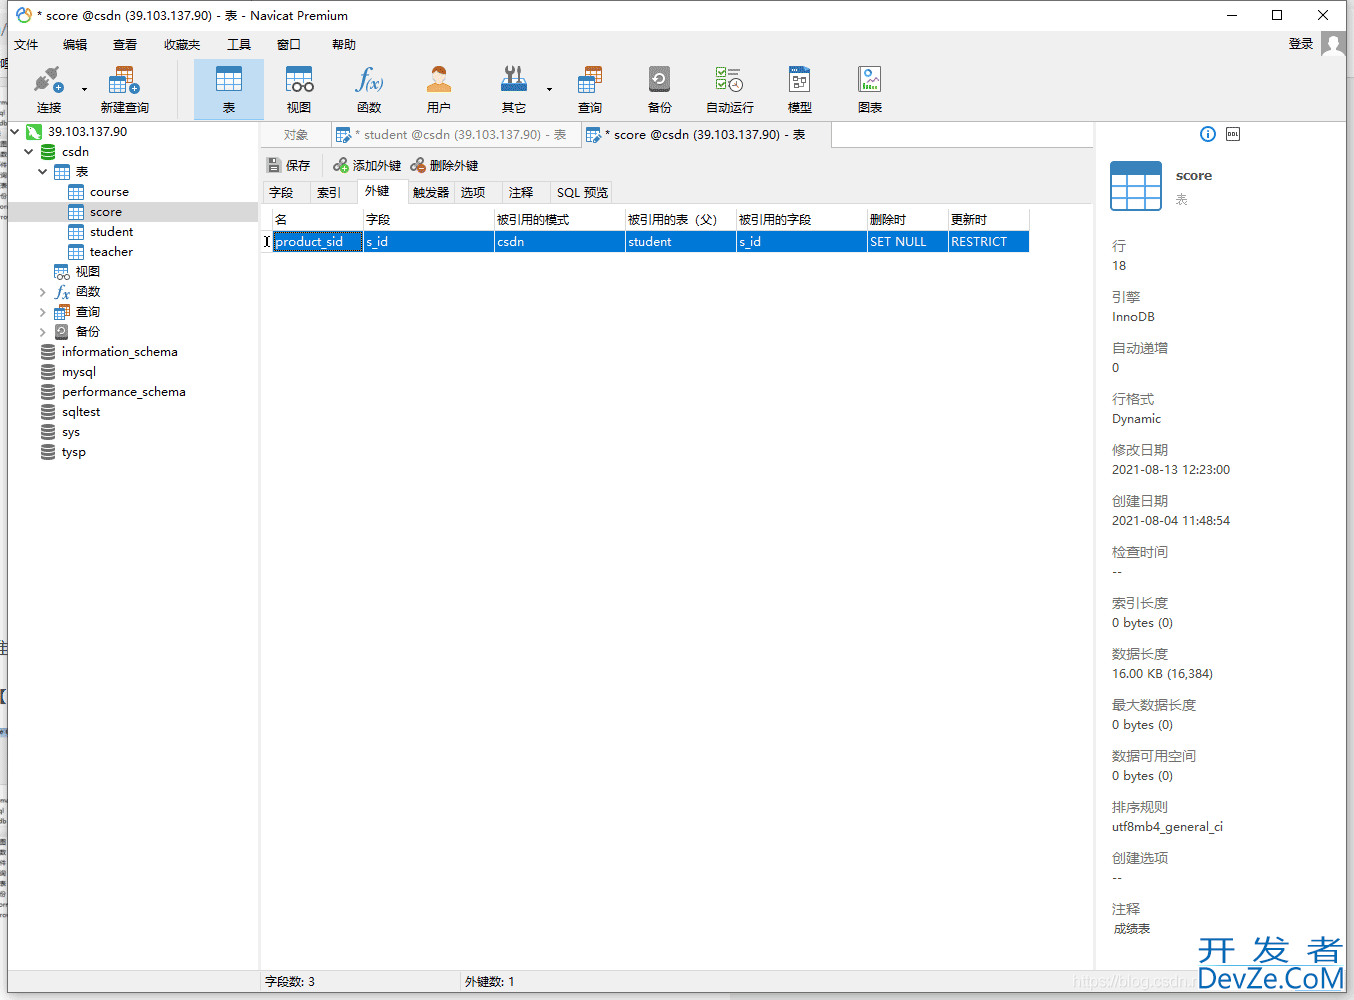Open the 编辑 menu
This screenshot has width=1354, height=1000.
[x=75, y=45]
